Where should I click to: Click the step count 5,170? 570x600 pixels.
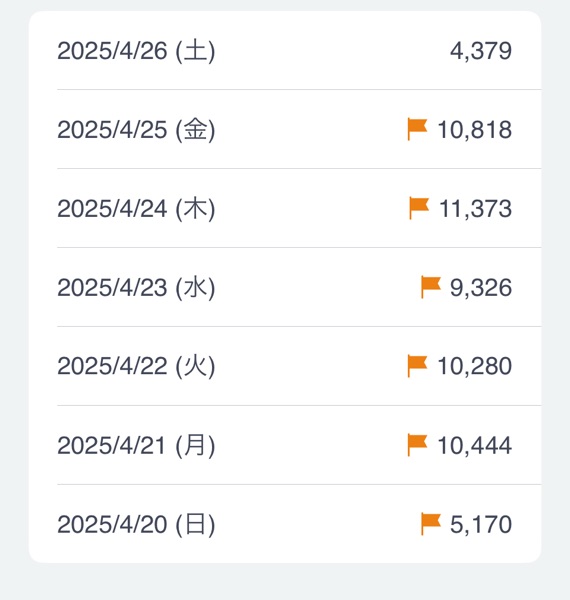coord(481,524)
